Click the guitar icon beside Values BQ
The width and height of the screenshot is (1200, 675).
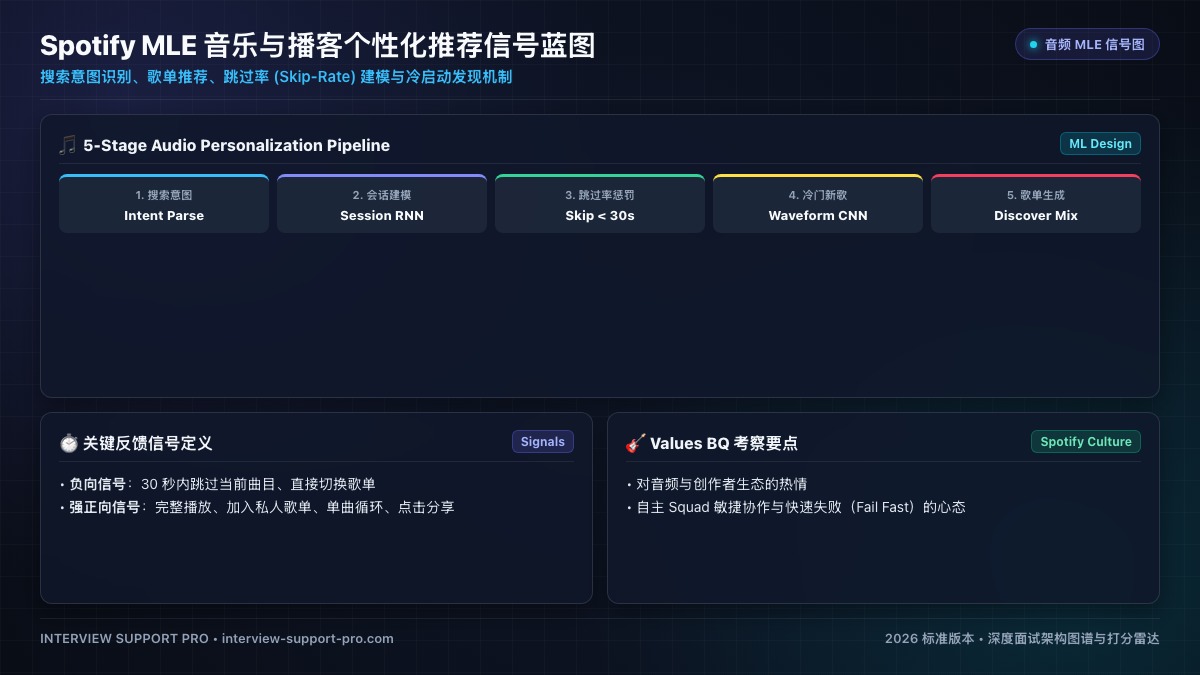point(635,443)
